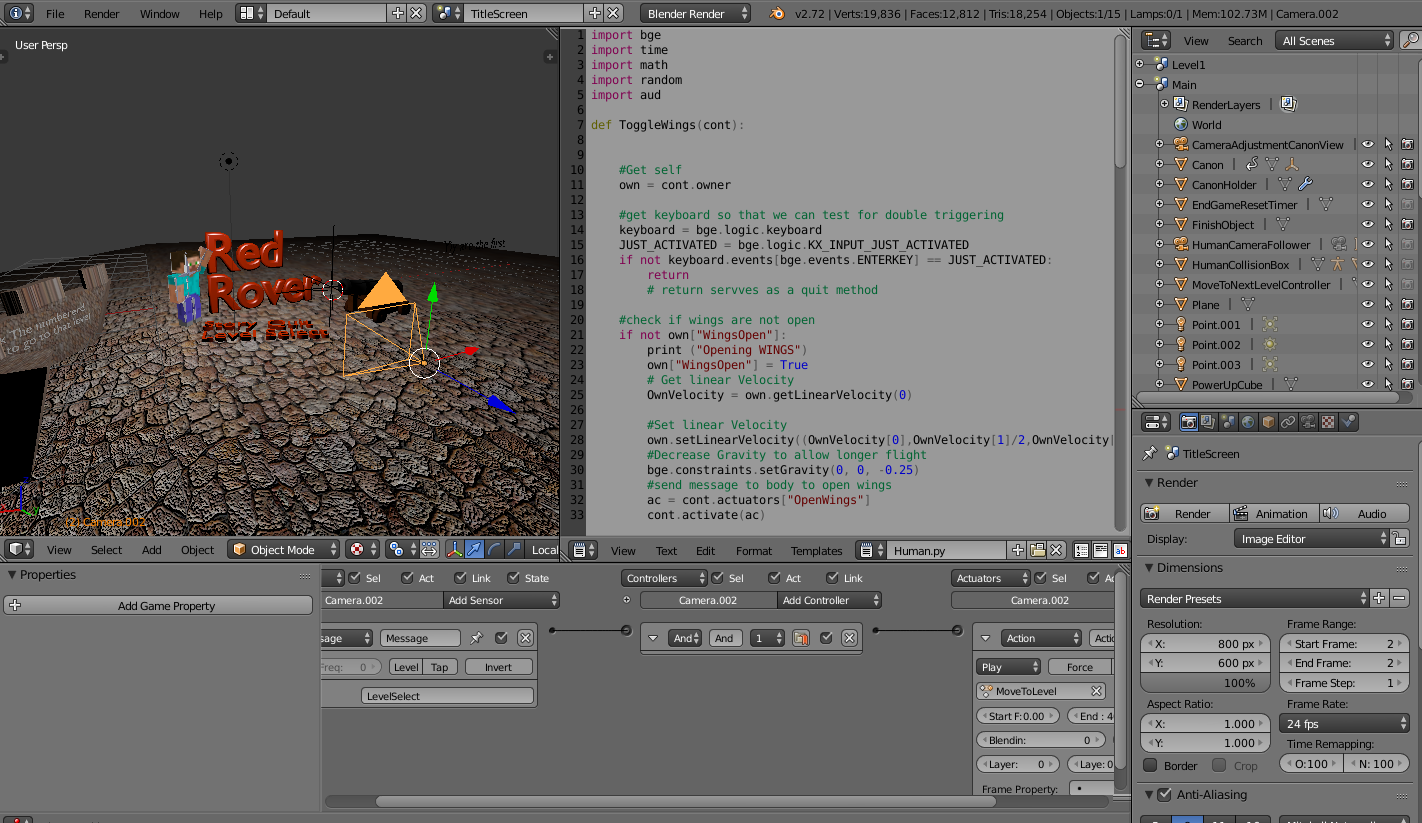Click the Render Layers properties tab icon
1422x823 pixels.
[x=1208, y=422]
